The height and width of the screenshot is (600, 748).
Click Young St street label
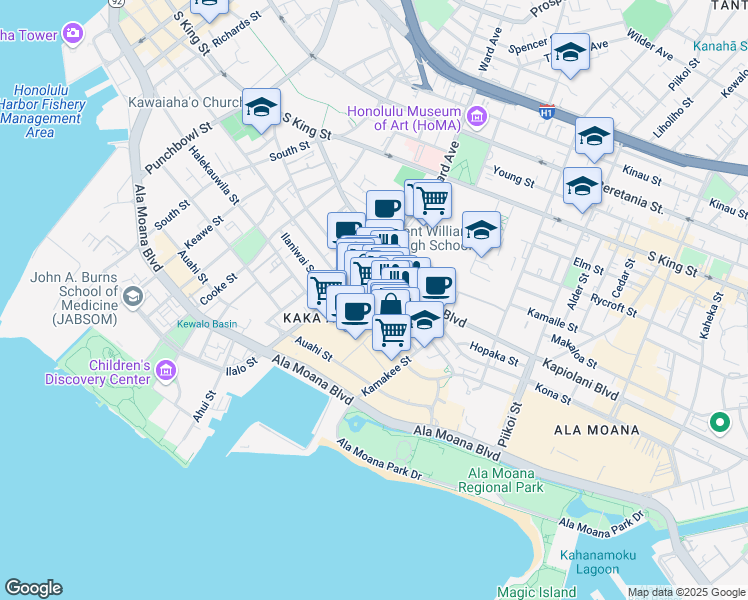tap(514, 176)
